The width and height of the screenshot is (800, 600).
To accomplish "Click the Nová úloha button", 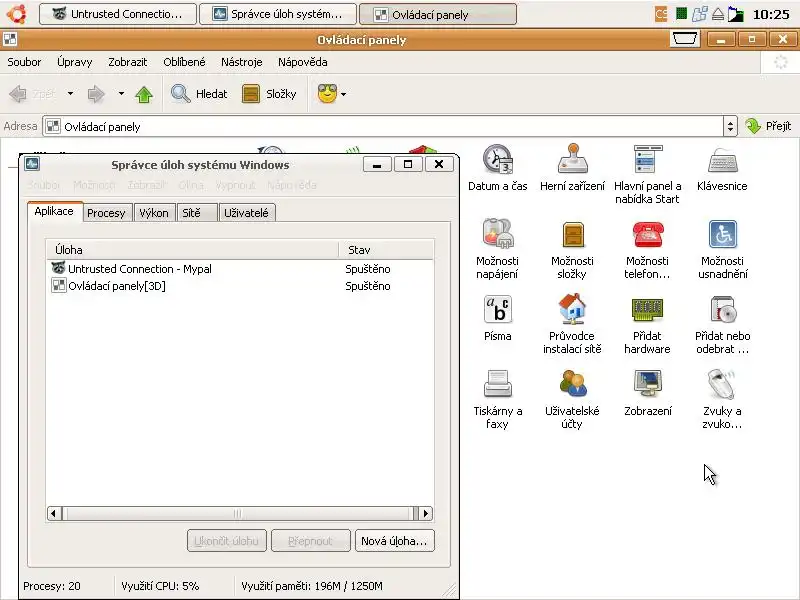I will tap(394, 541).
